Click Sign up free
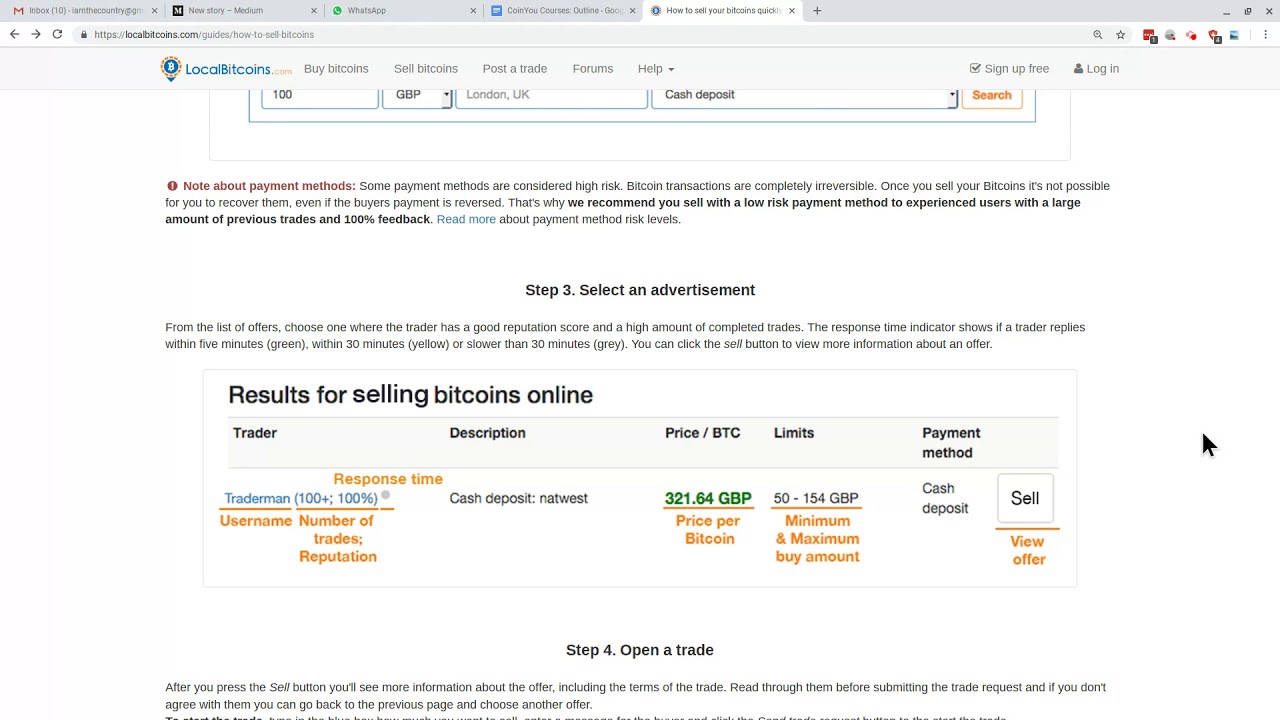Screen dimensions: 1280x720 (x=1009, y=69)
